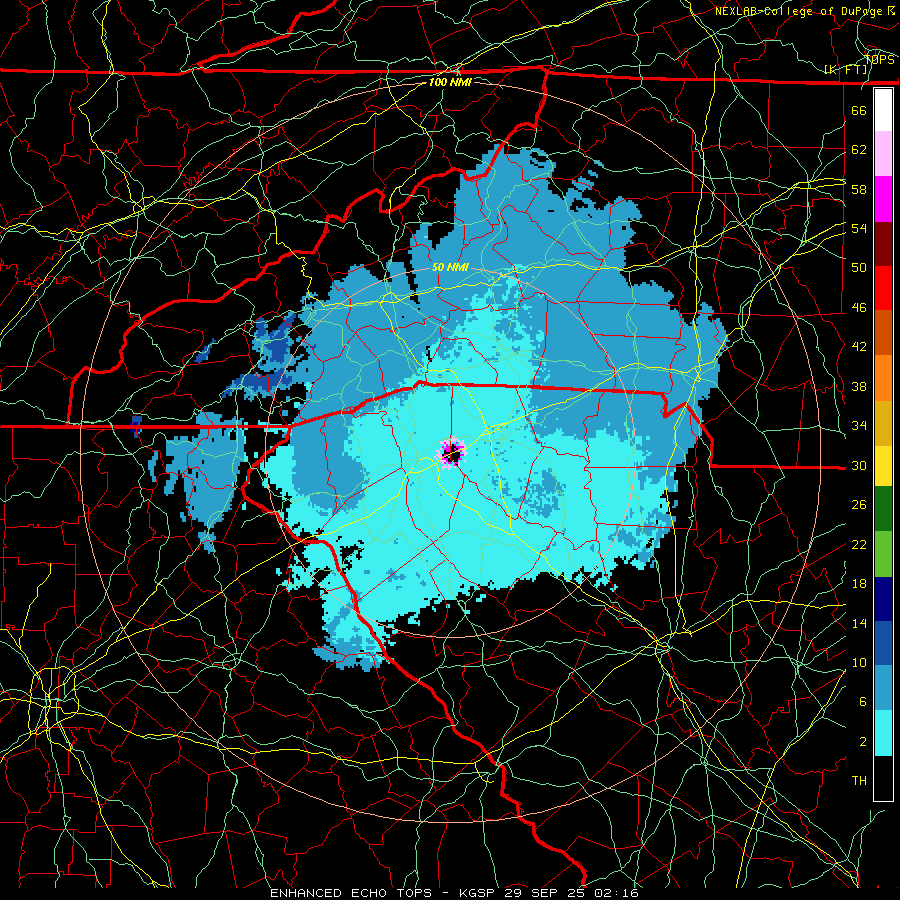Click the magenta radar site marker at center

point(452,454)
